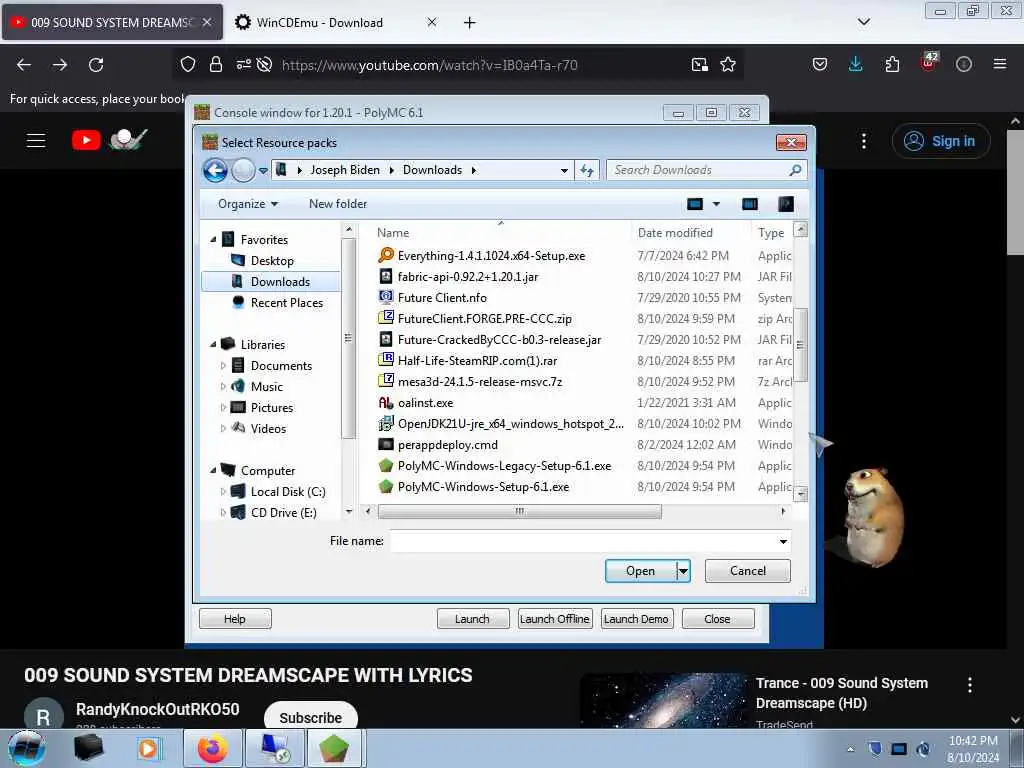Click New folder in dialog toolbar
This screenshot has height=768, width=1024.
(x=338, y=204)
